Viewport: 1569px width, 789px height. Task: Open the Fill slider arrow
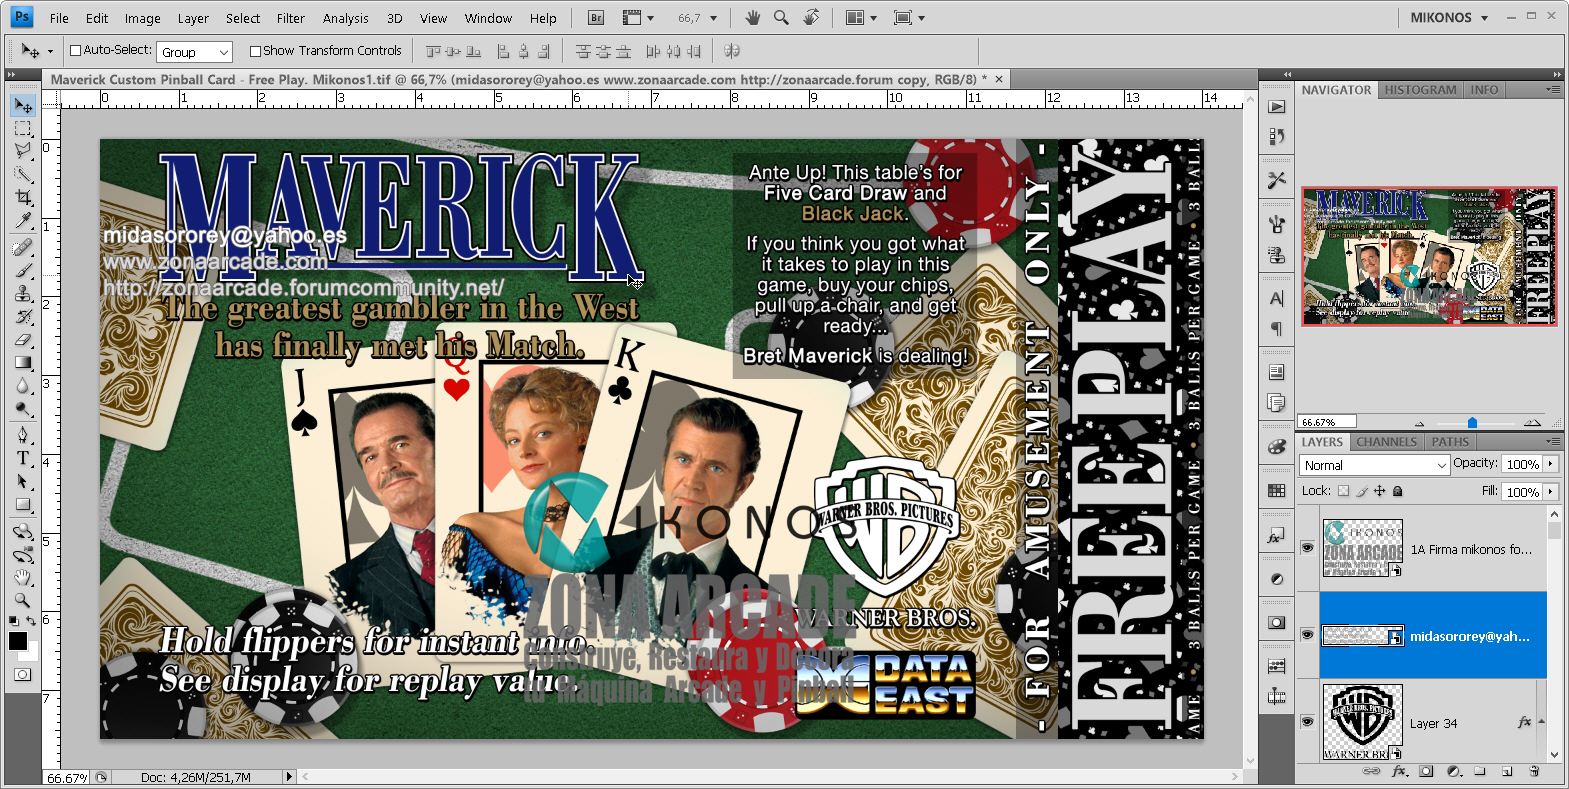1551,492
